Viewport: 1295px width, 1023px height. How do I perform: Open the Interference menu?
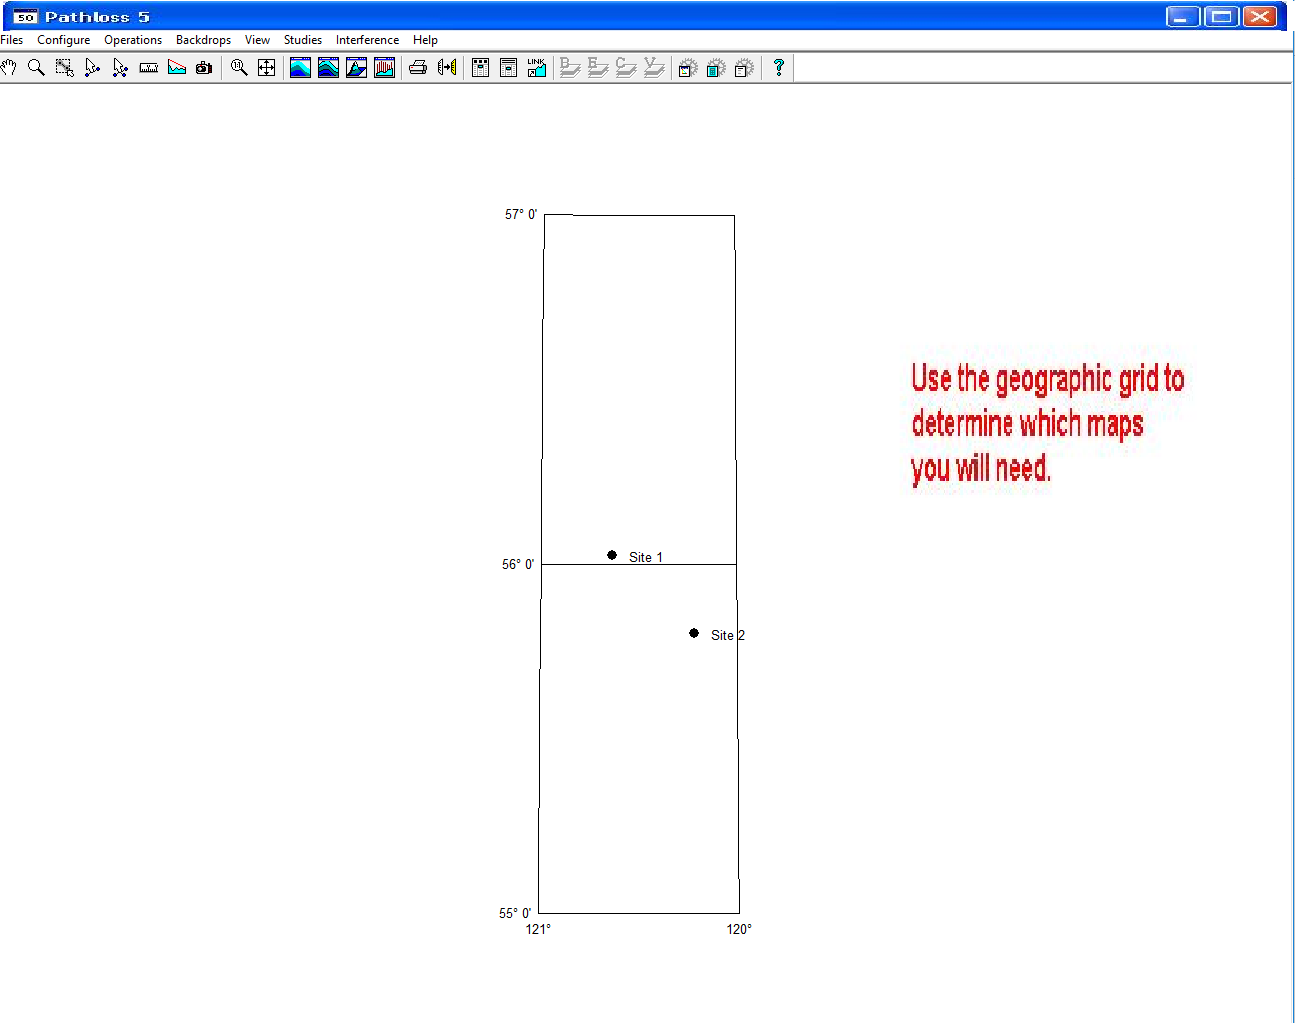367,40
